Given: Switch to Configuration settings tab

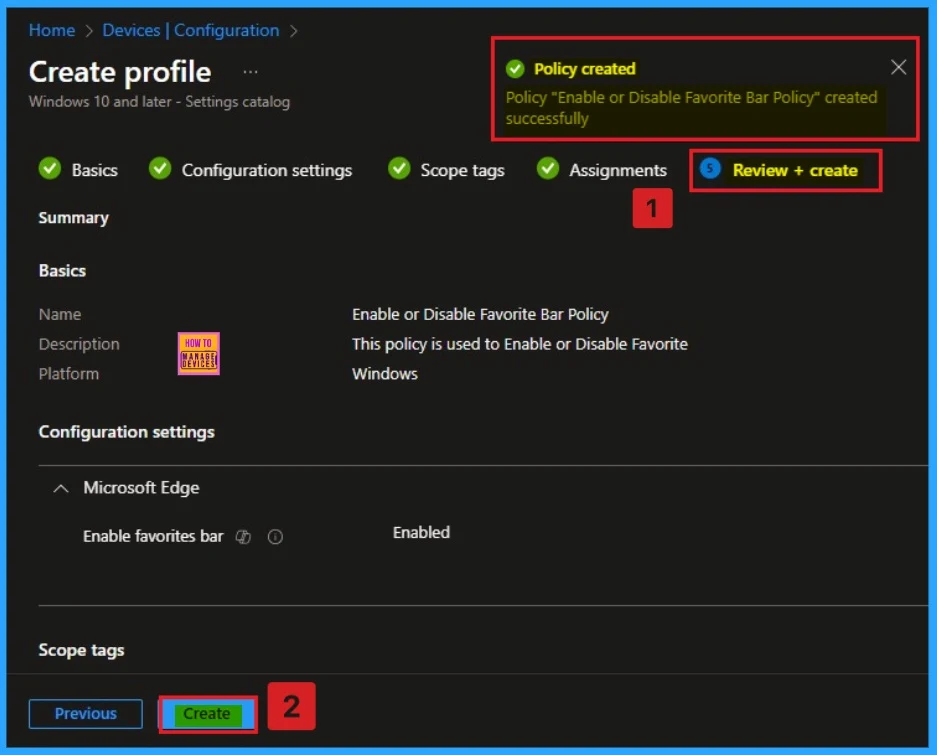Looking at the screenshot, I should pyautogui.click(x=267, y=170).
